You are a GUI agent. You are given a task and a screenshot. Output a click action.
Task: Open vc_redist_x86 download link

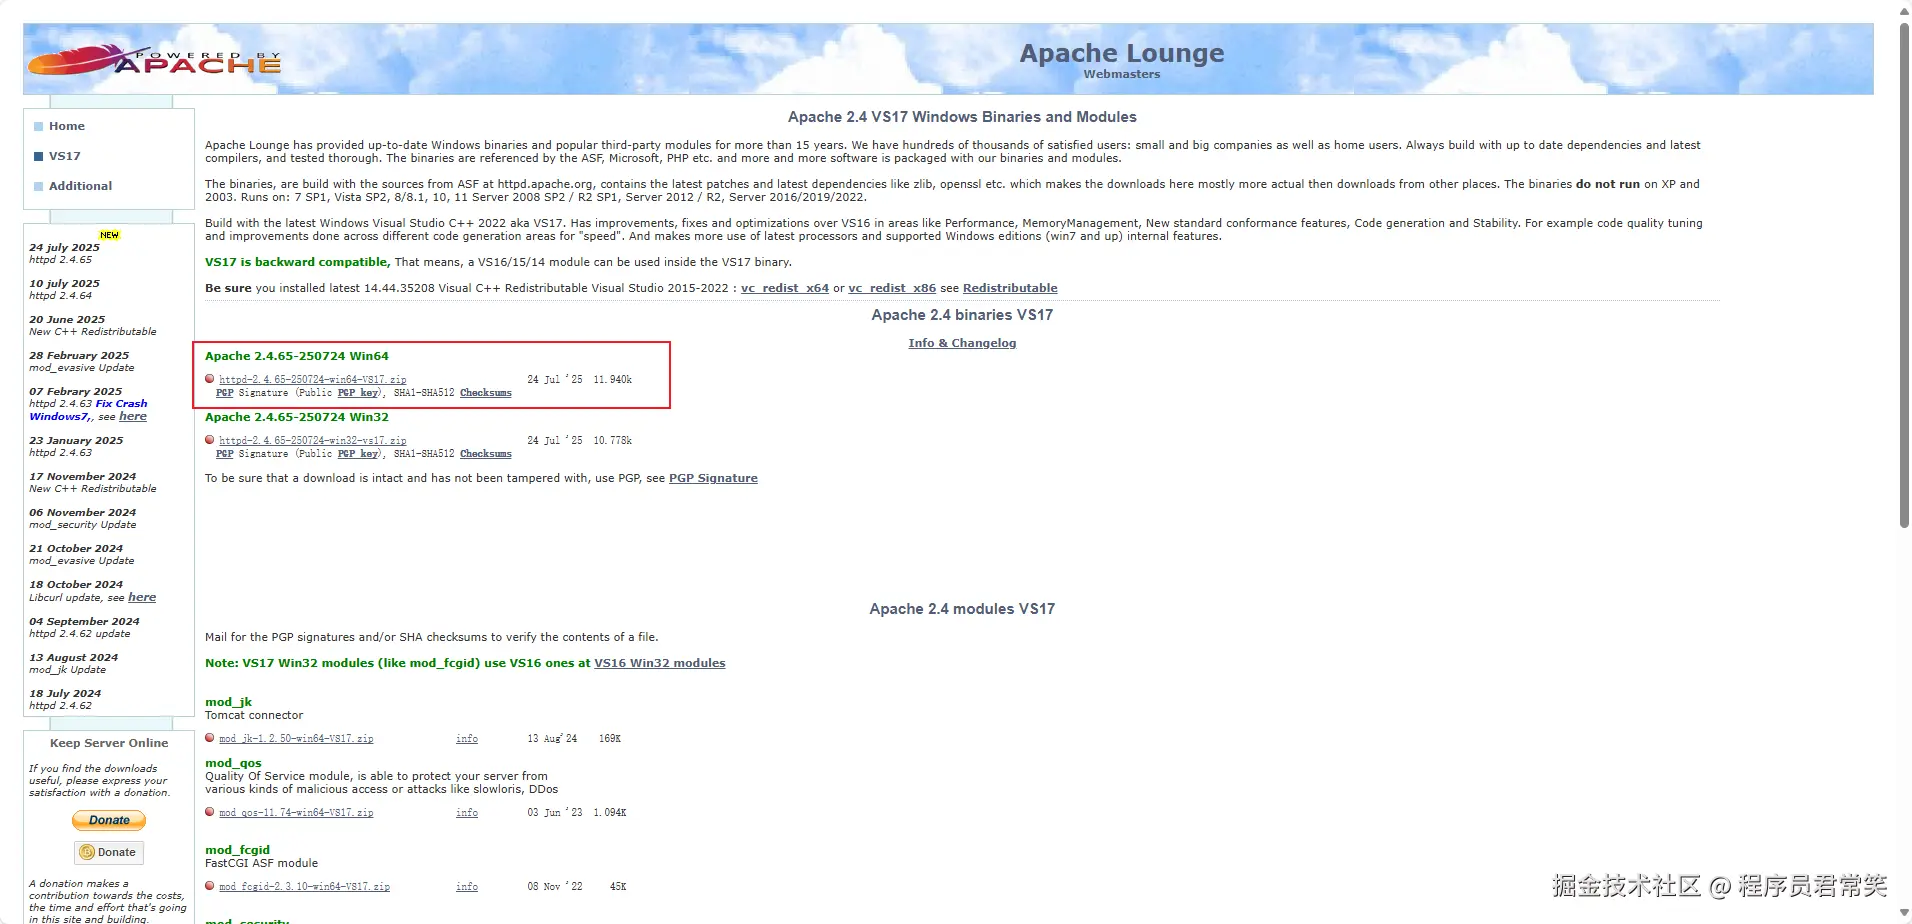pos(892,288)
